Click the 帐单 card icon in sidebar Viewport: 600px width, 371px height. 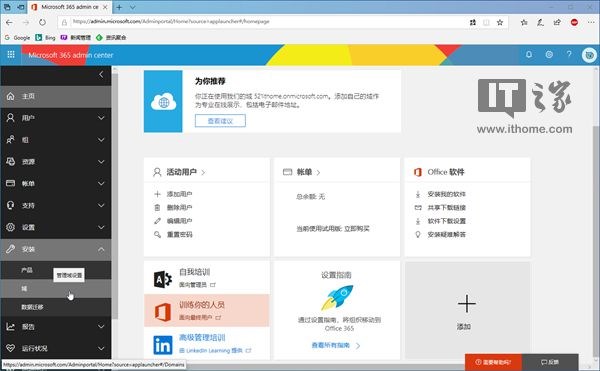click(10, 183)
